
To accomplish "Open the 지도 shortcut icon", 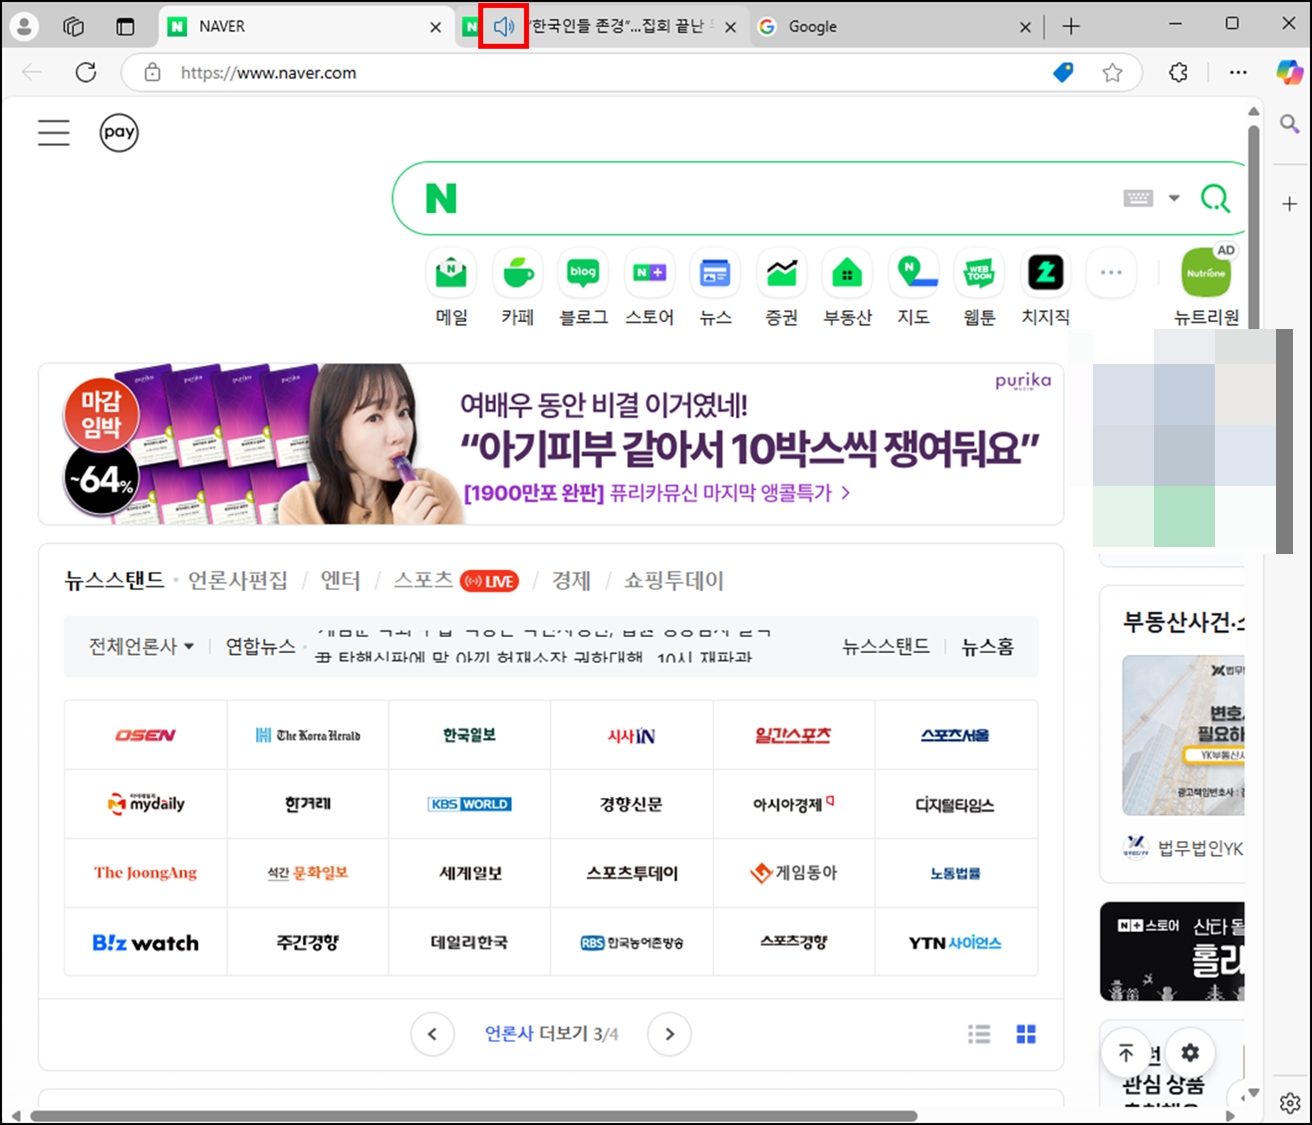I will pos(914,272).
